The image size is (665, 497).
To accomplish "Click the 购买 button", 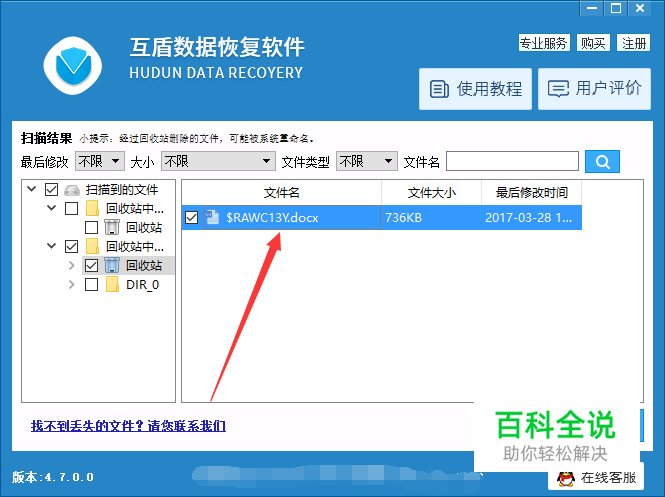I will [593, 43].
